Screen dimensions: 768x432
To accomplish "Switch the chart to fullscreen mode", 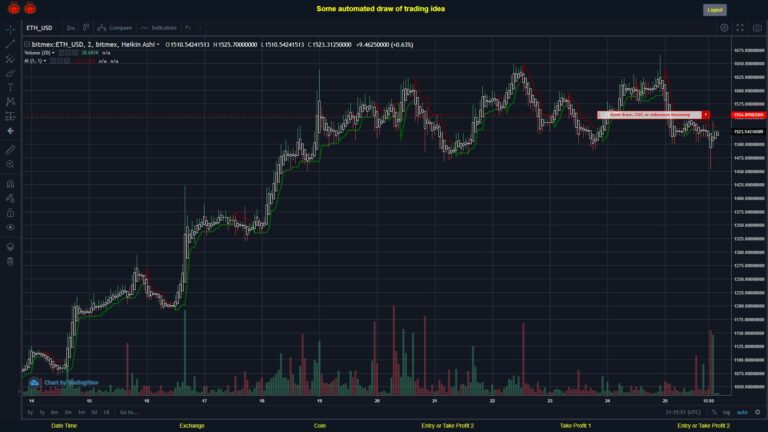I will [740, 28].
